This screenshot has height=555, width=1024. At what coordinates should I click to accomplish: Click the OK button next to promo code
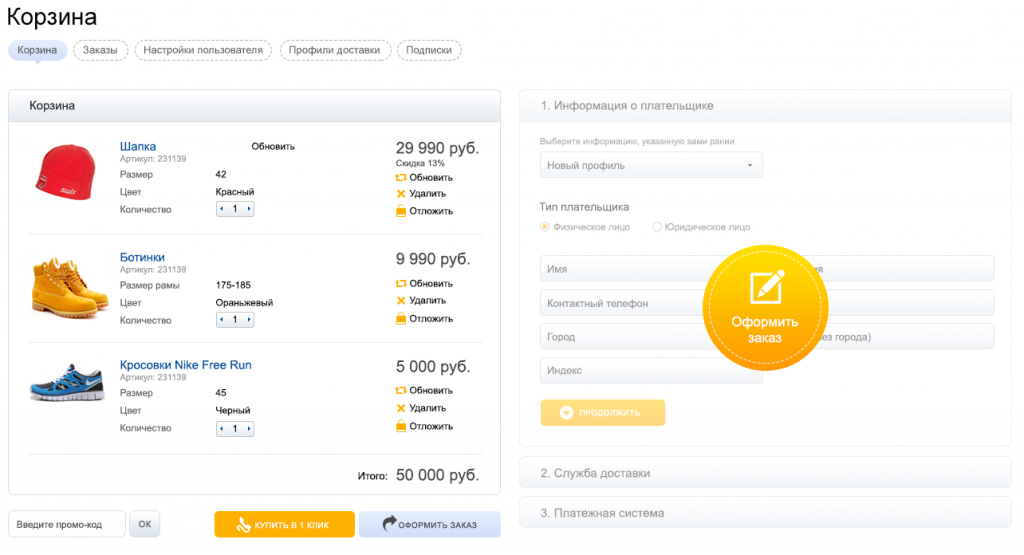click(x=144, y=524)
